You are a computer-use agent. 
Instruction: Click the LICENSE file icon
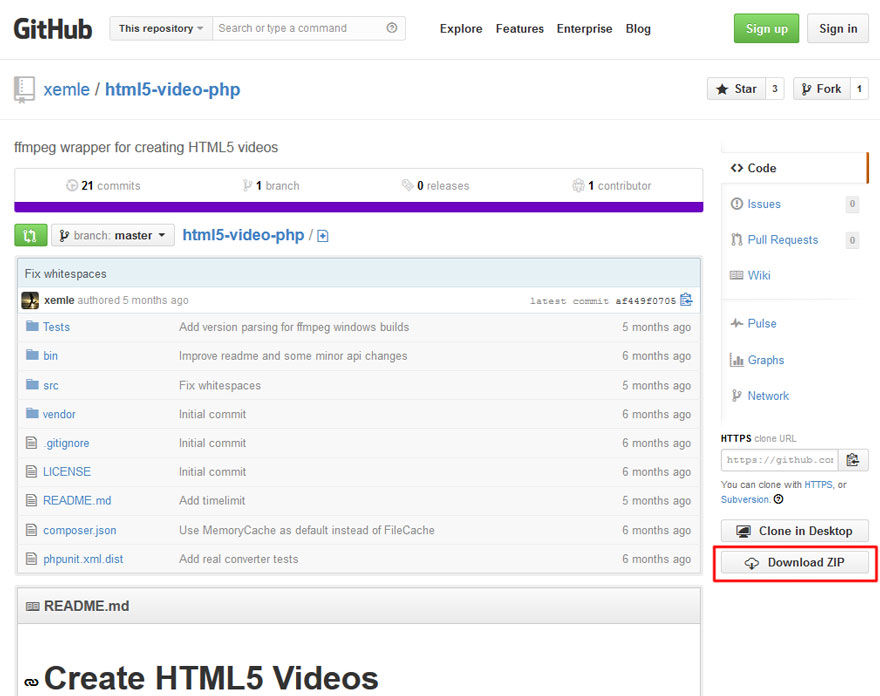[31, 471]
